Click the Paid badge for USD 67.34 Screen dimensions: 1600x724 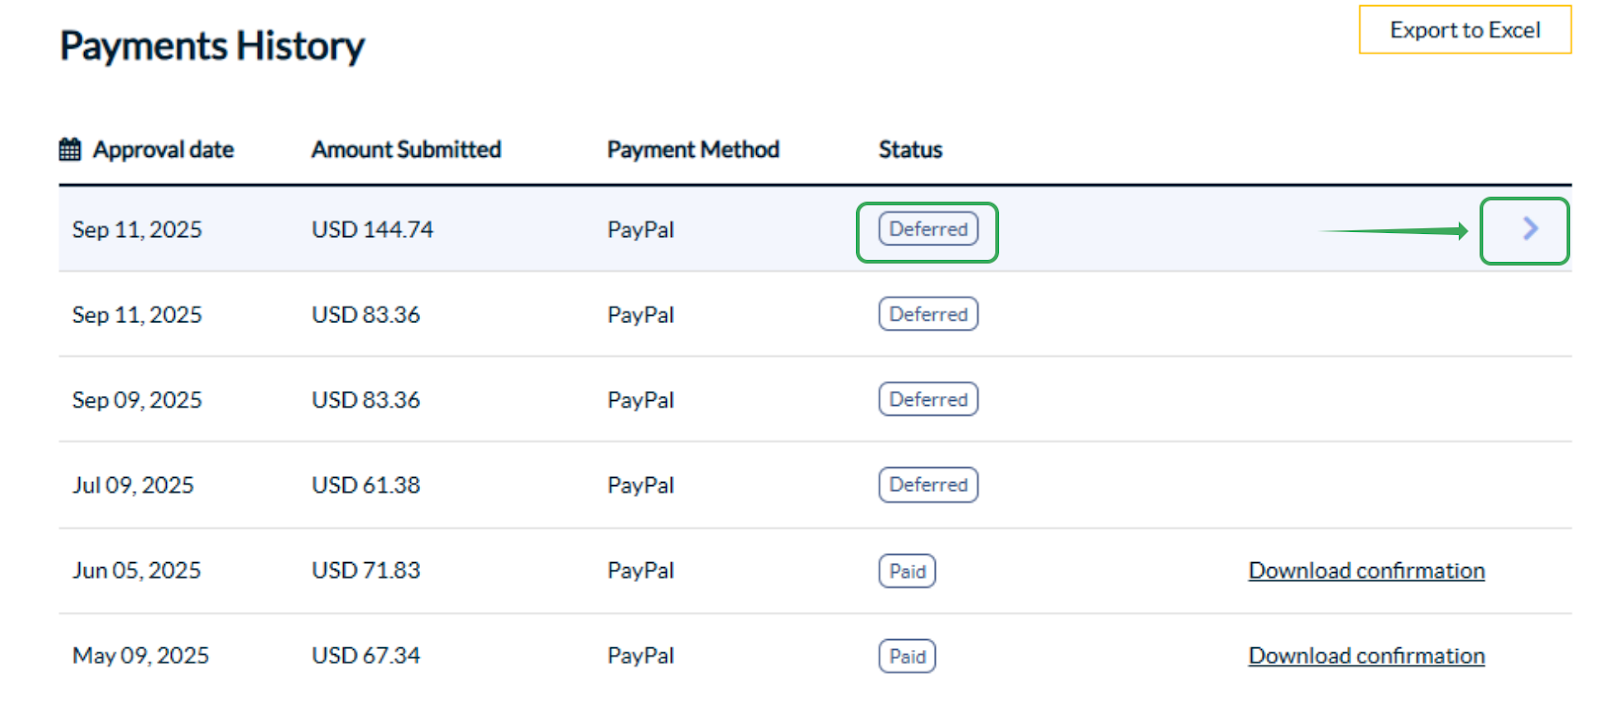coord(907,656)
